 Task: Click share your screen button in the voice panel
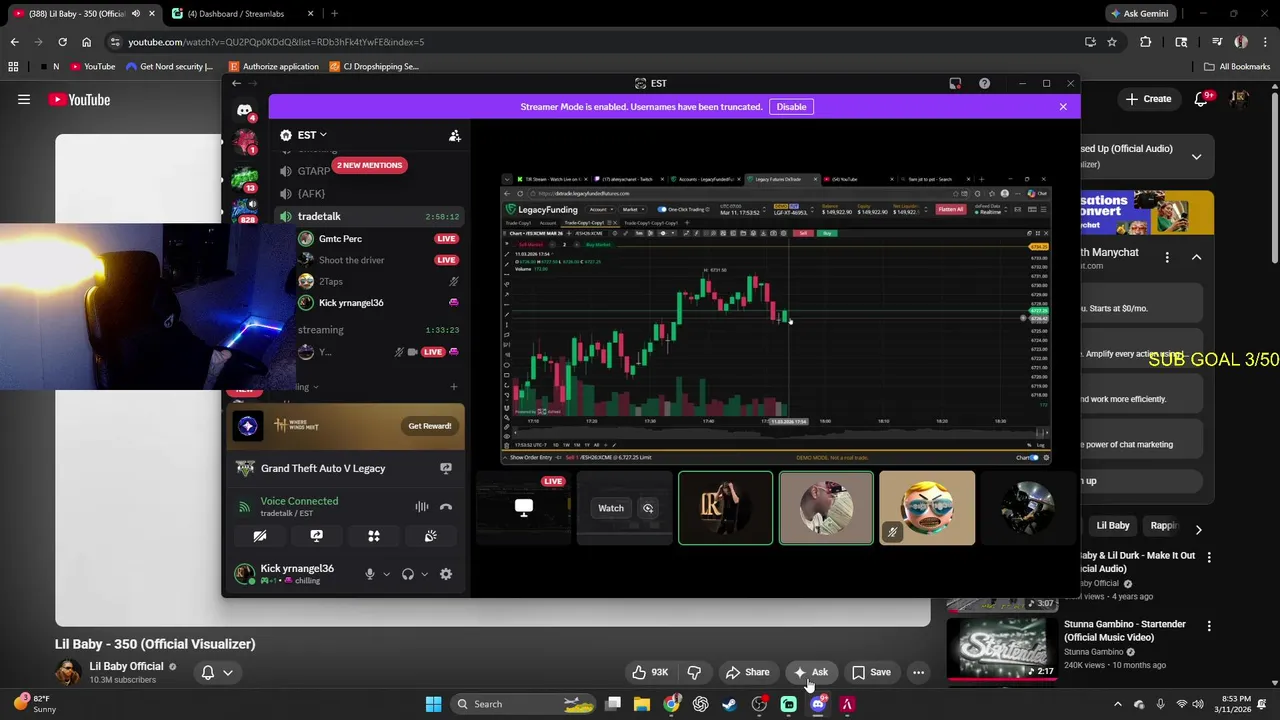click(x=316, y=536)
